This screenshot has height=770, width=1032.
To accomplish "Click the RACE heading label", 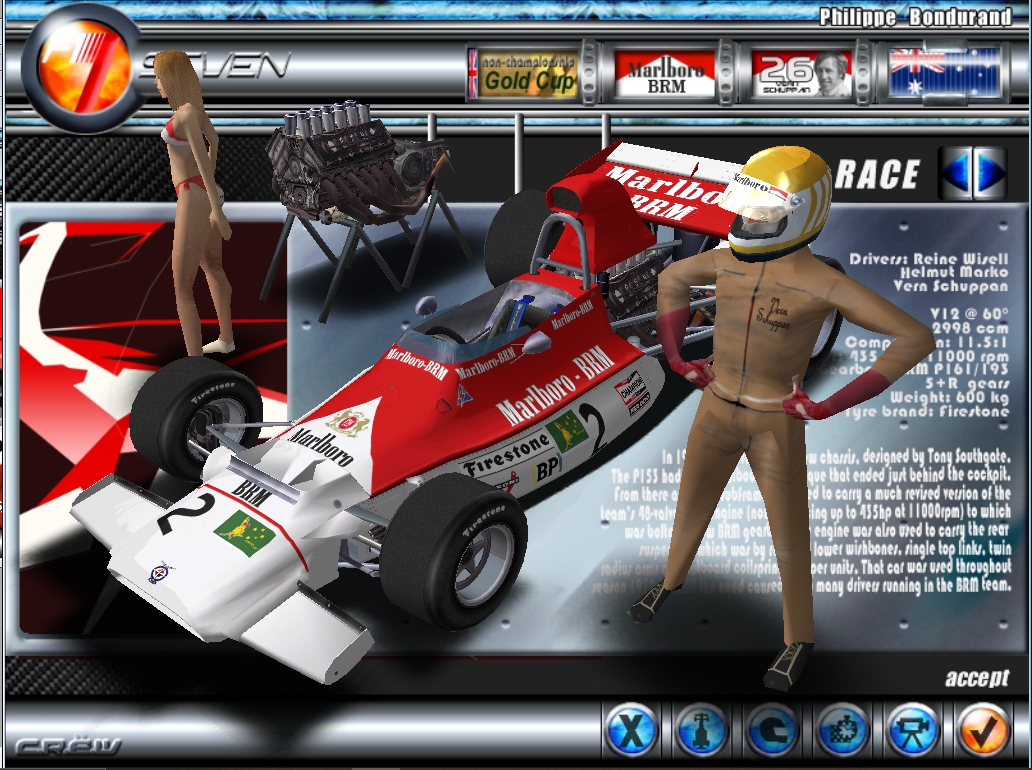I will 877,174.
